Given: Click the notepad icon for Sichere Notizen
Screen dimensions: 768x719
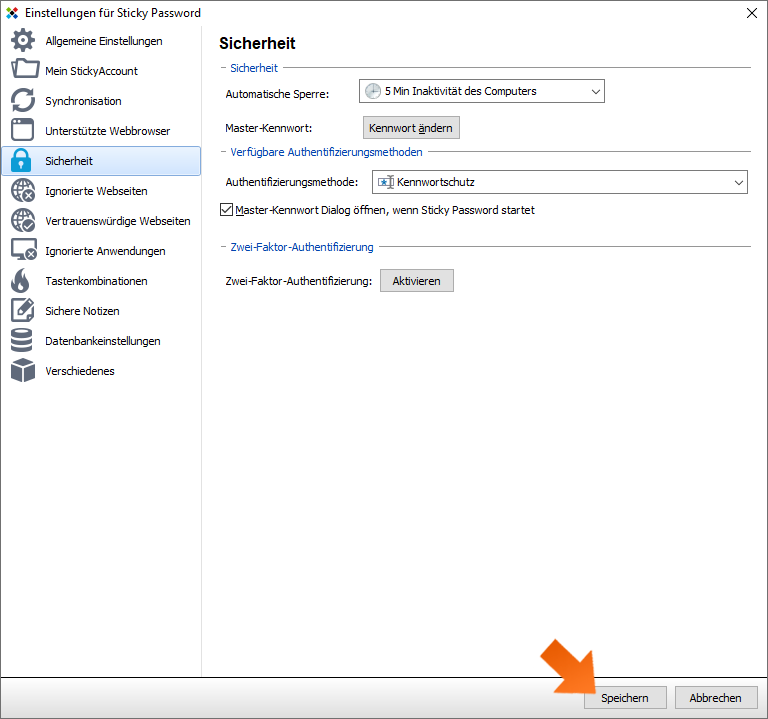Looking at the screenshot, I should tap(23, 311).
